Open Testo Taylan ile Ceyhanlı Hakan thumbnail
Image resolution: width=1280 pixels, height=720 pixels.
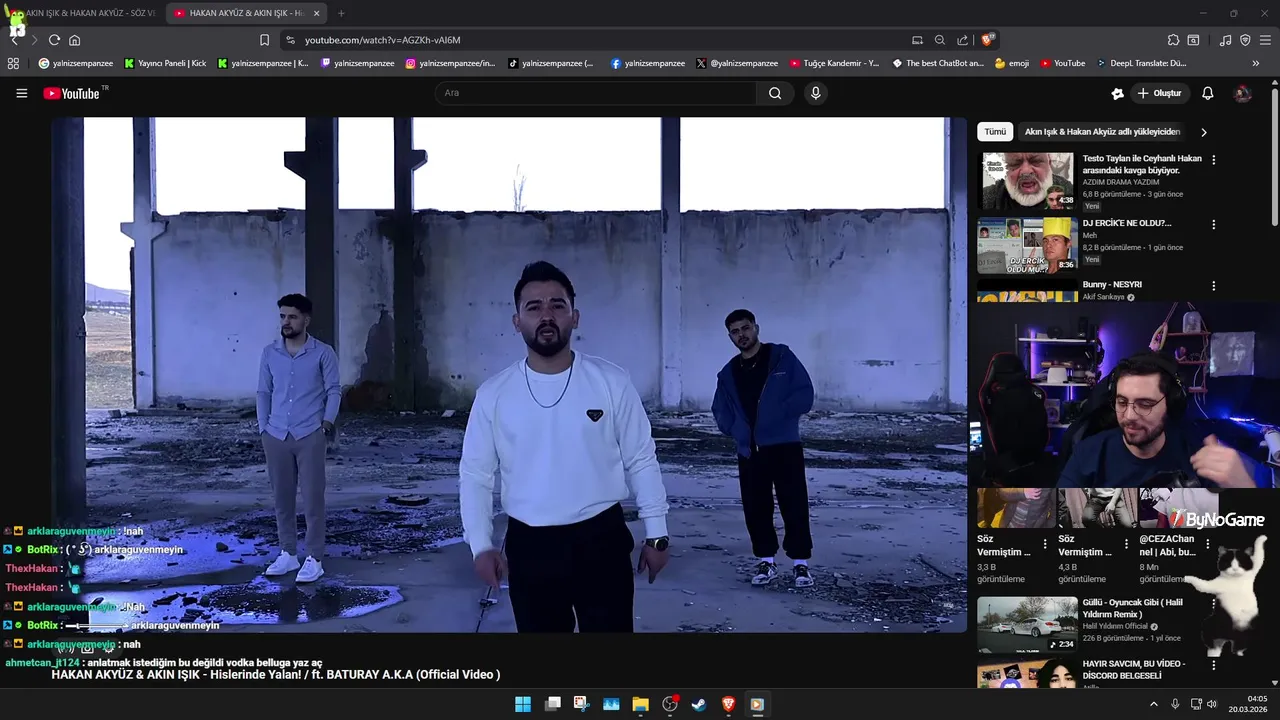point(1027,181)
